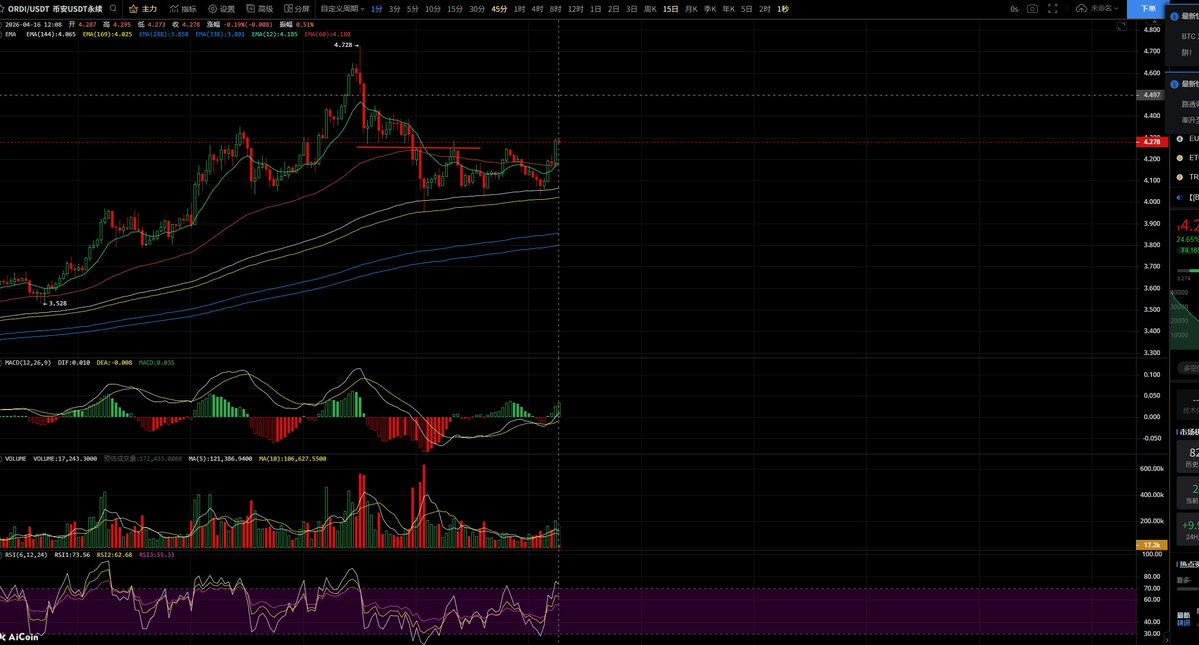Click the AiCoin logo
This screenshot has height=645, width=1199.
20,637
